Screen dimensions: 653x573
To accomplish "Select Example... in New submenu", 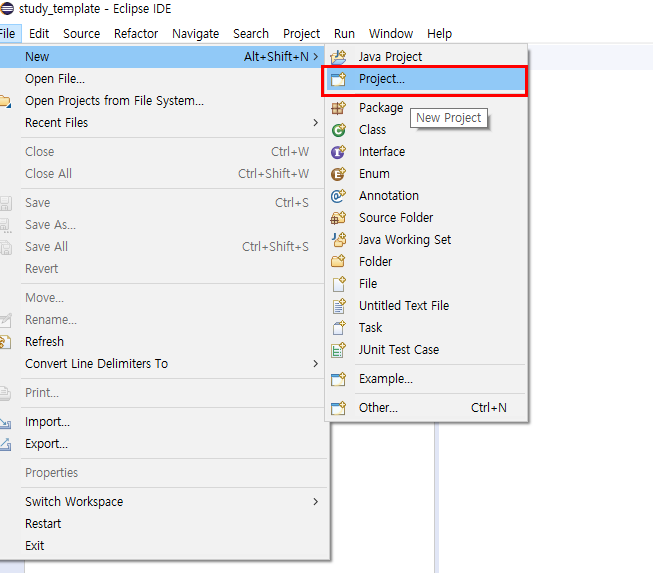I will click(x=426, y=379).
